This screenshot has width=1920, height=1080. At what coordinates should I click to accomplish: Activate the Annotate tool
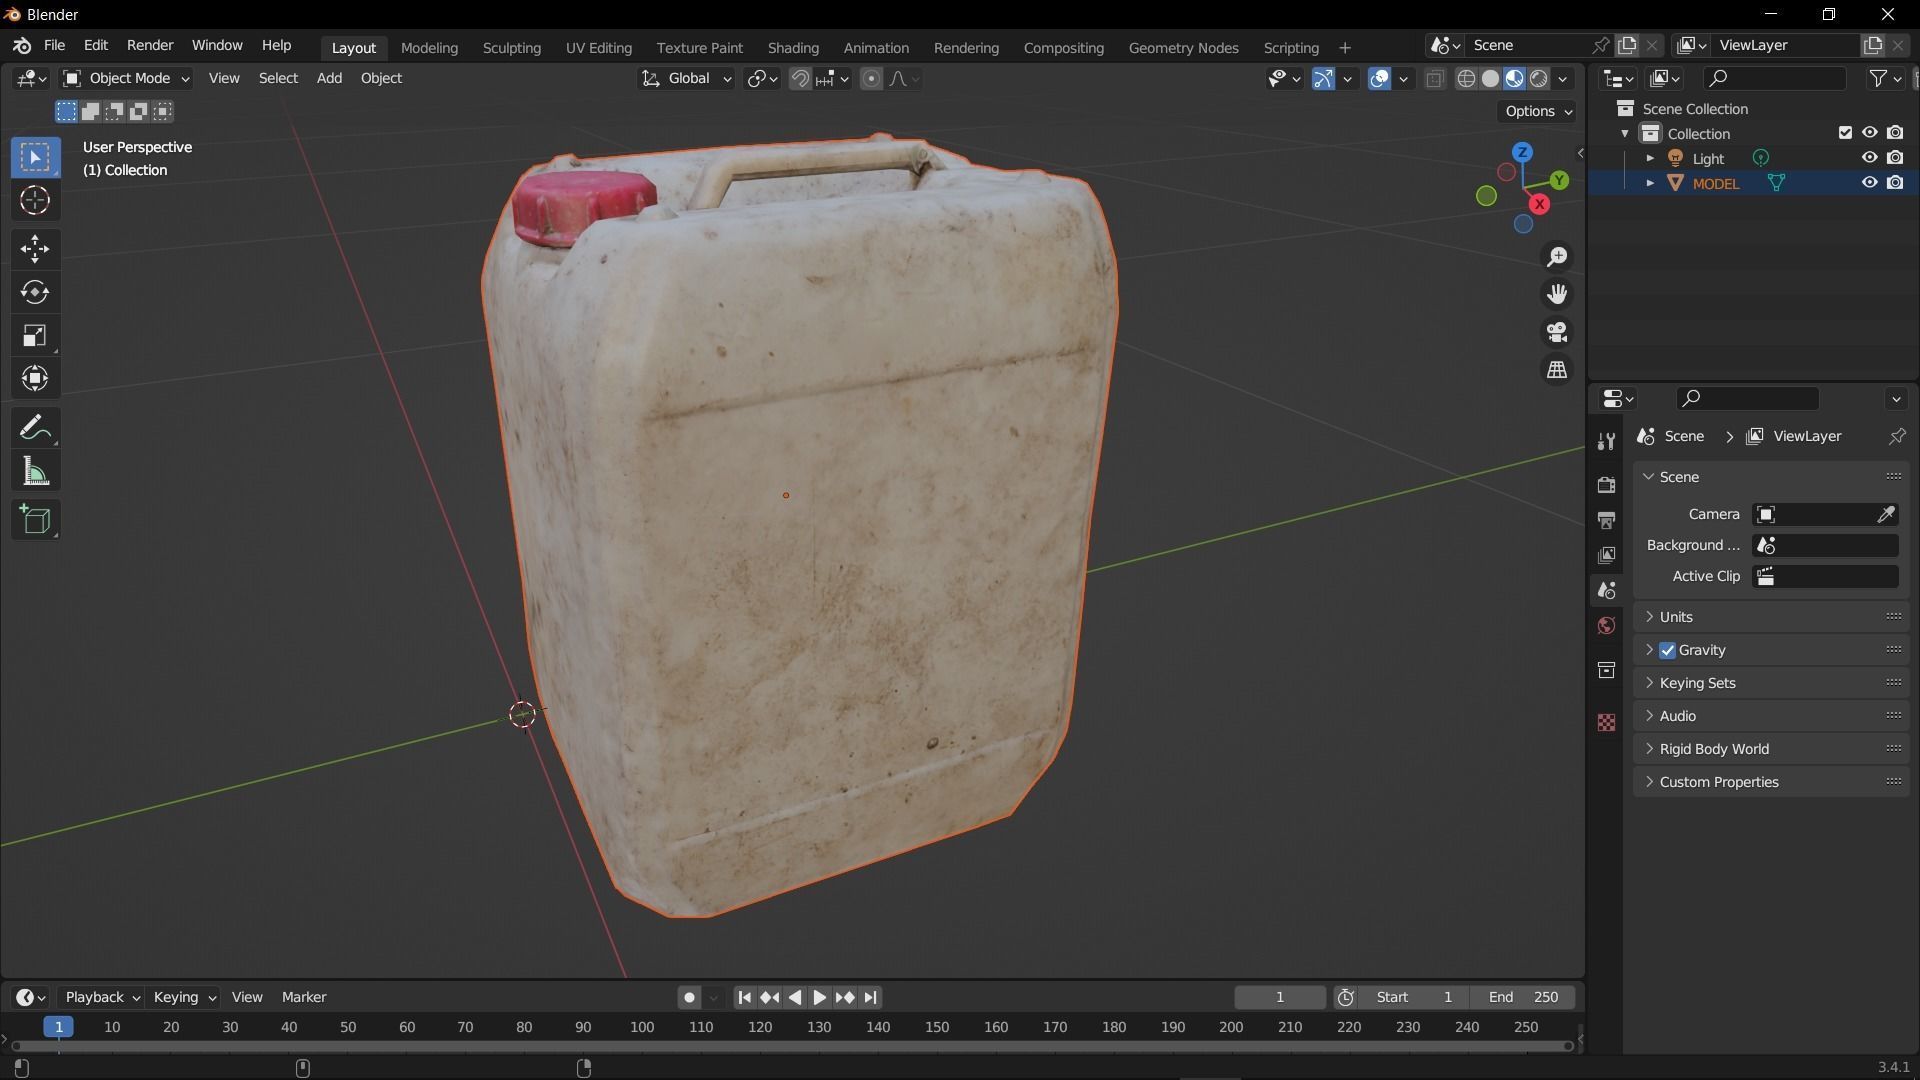click(35, 428)
